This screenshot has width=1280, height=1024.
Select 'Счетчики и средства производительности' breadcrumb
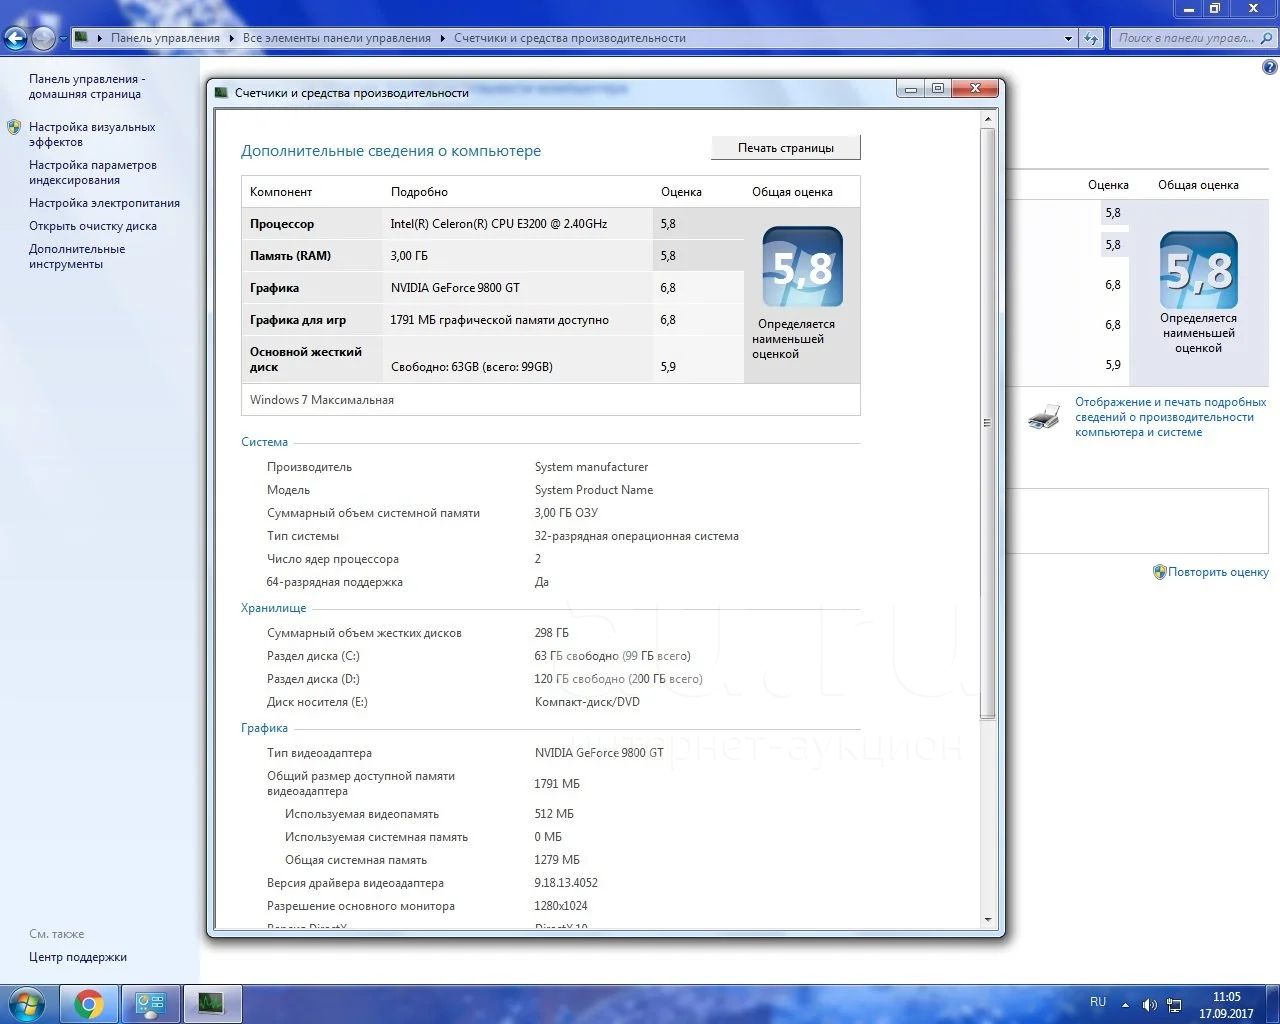pos(570,38)
